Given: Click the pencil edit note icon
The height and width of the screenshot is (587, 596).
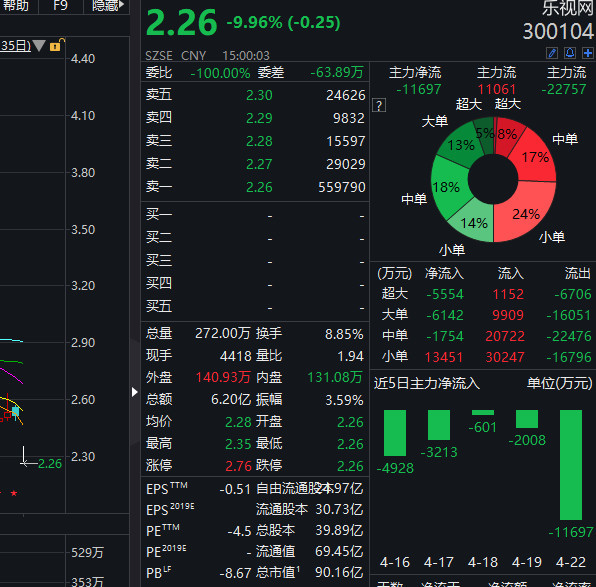Looking at the screenshot, I should (x=552, y=53).
